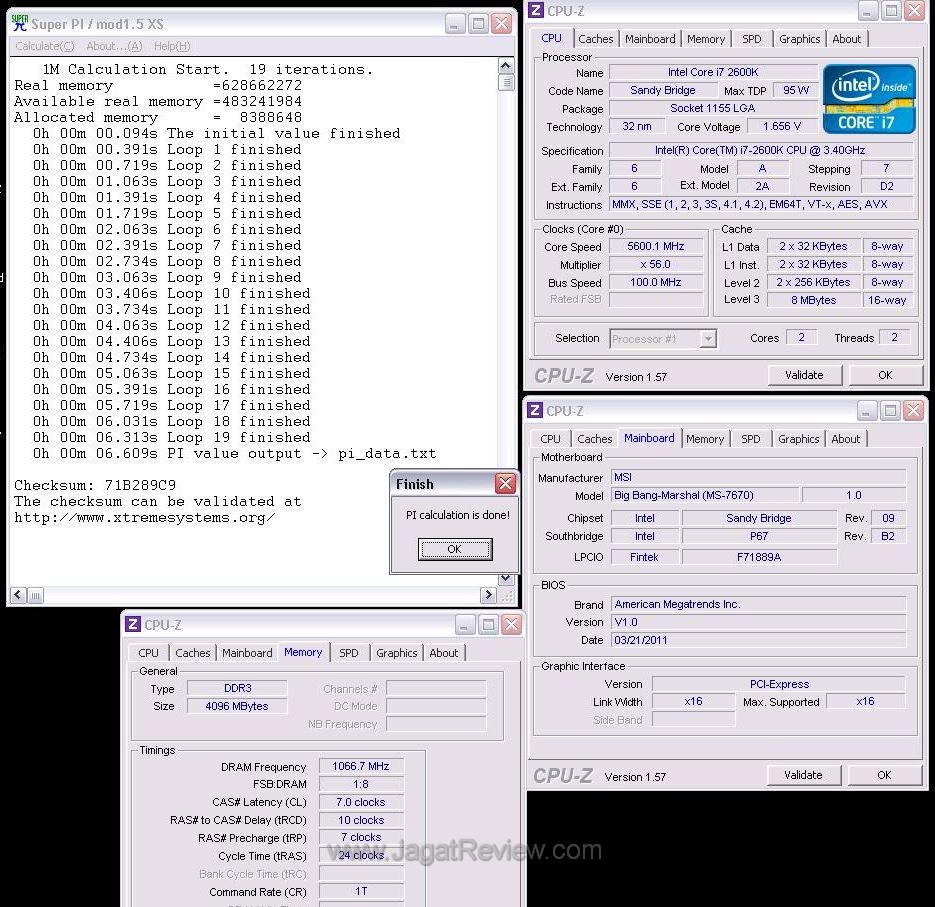This screenshot has height=907, width=935.
Task: Click the DRAM Frequency value field
Action: [x=361, y=766]
